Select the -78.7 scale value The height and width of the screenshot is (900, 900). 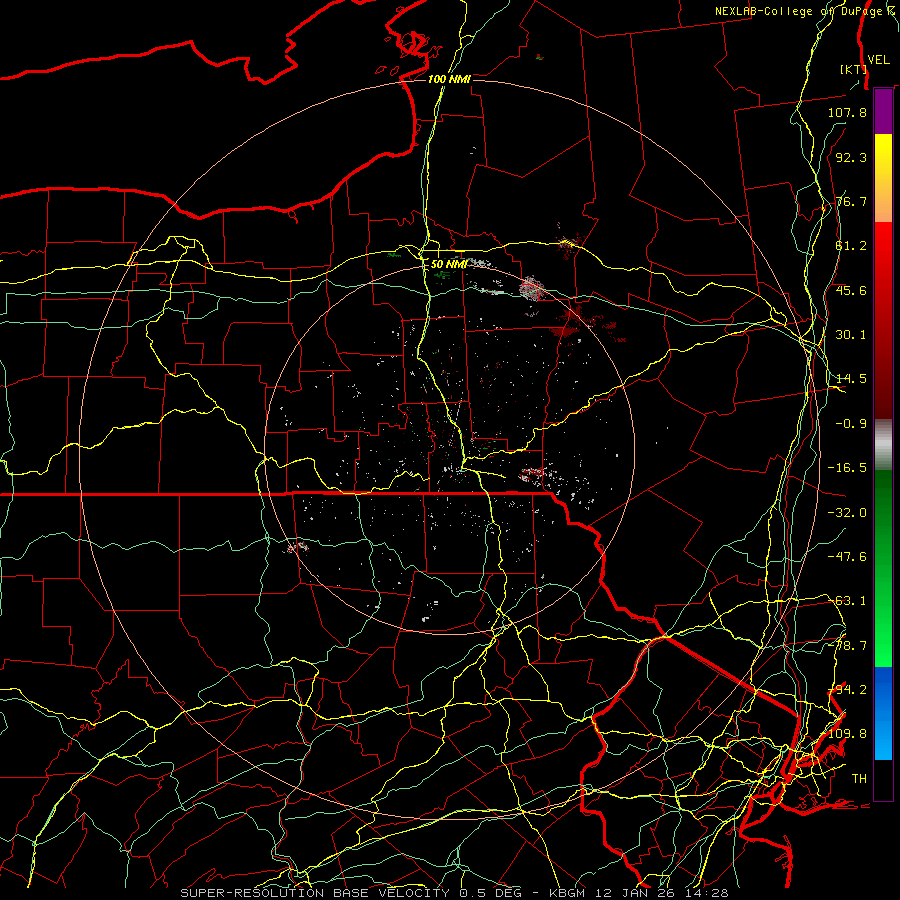coord(847,646)
